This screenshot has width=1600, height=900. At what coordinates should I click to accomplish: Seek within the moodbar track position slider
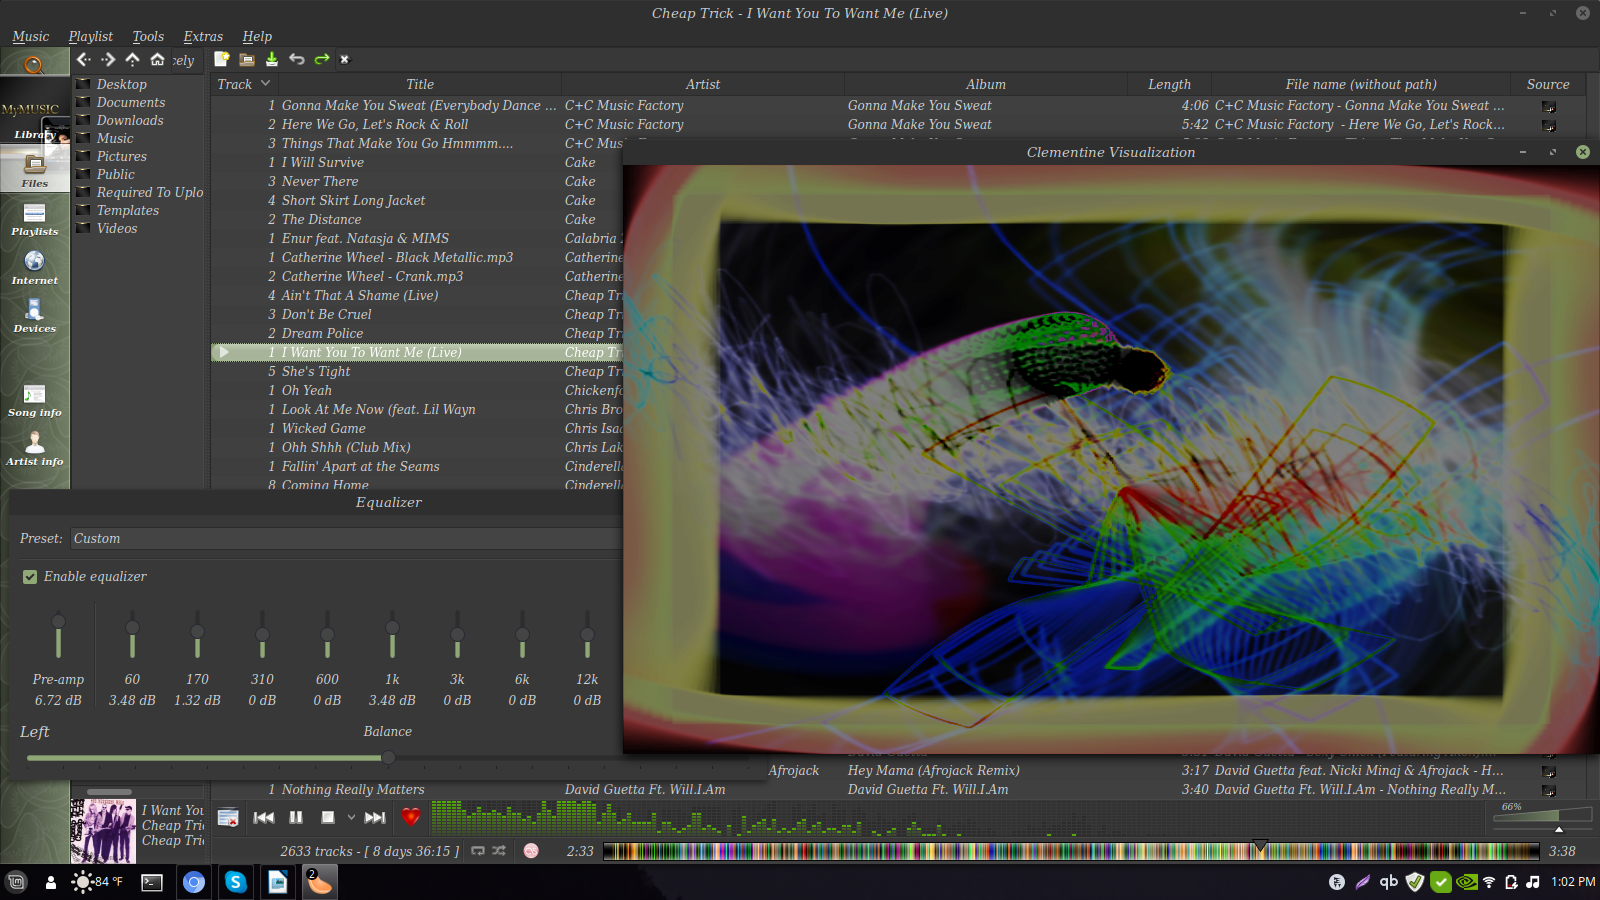click(x=1071, y=852)
